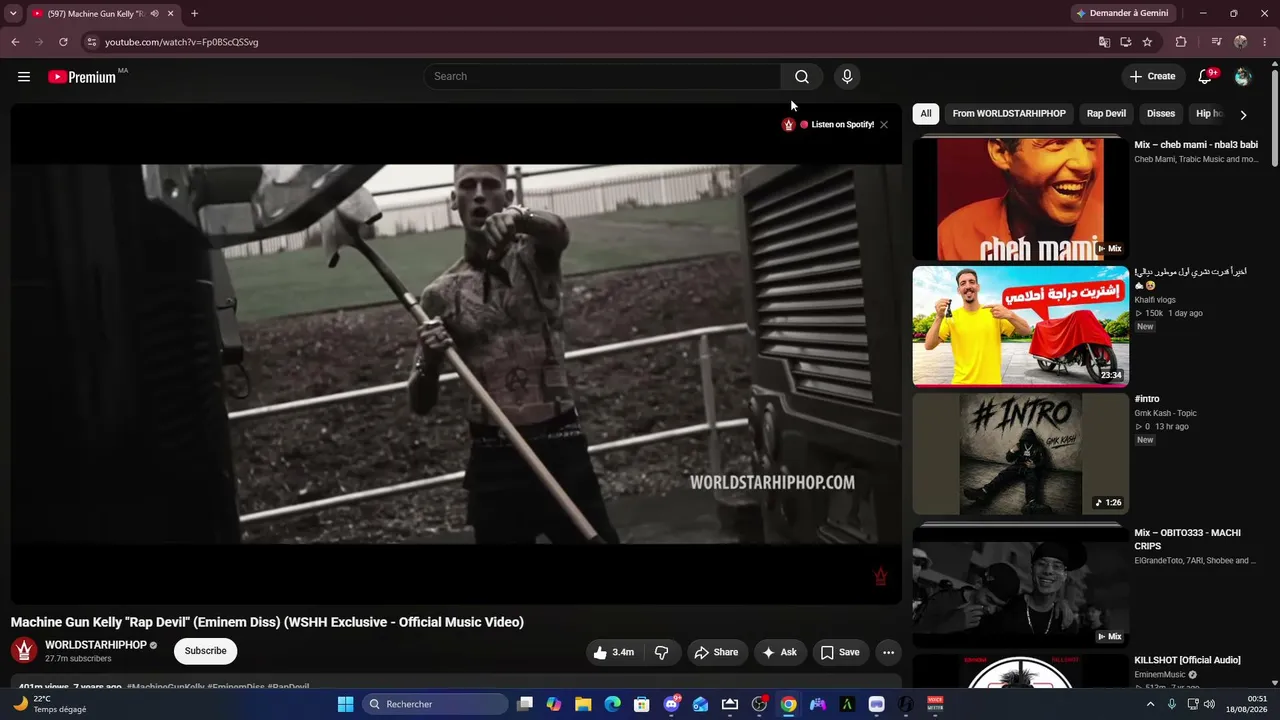1280x720 pixels.
Task: Go to YouTube Premium home logo
Action: point(82,77)
